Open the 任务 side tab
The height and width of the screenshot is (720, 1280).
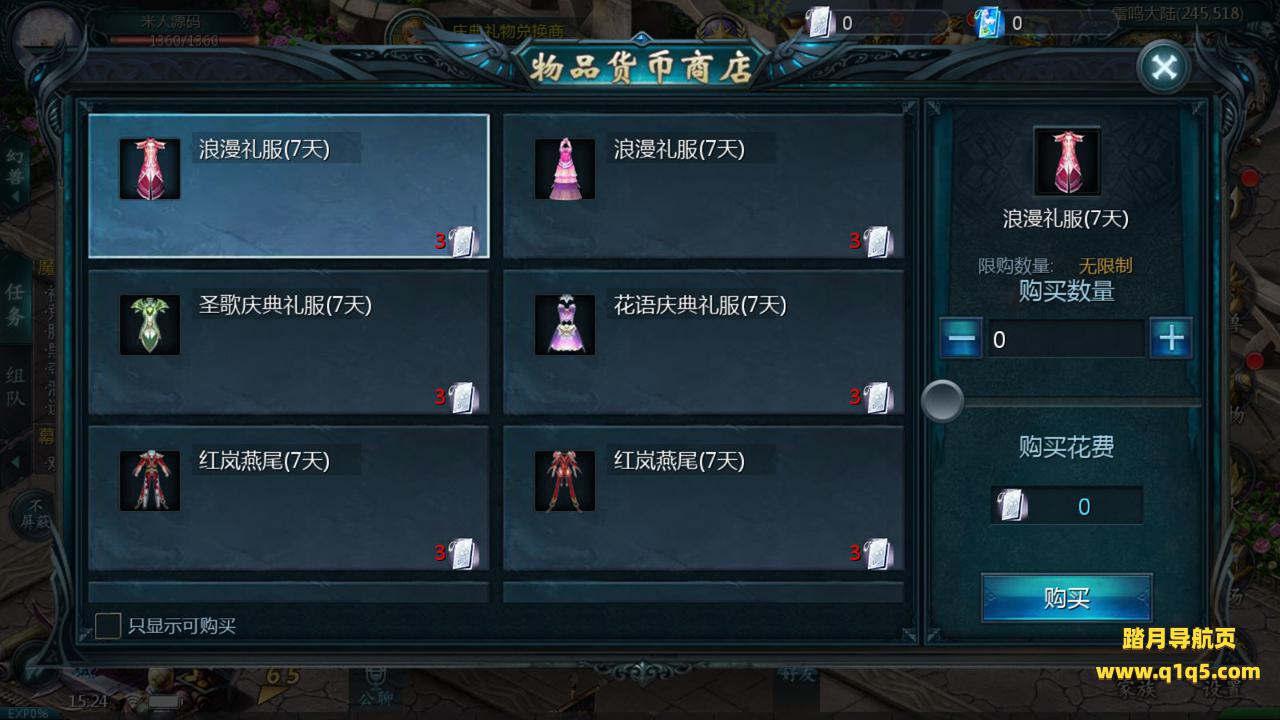pos(15,304)
